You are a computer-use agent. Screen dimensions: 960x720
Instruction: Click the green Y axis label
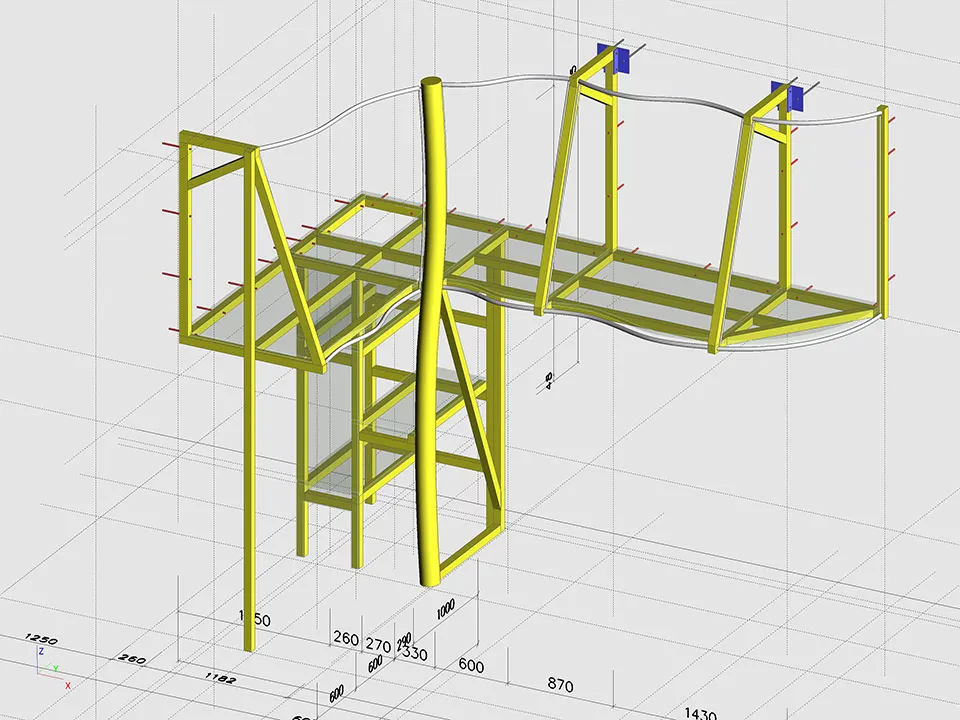[55, 669]
